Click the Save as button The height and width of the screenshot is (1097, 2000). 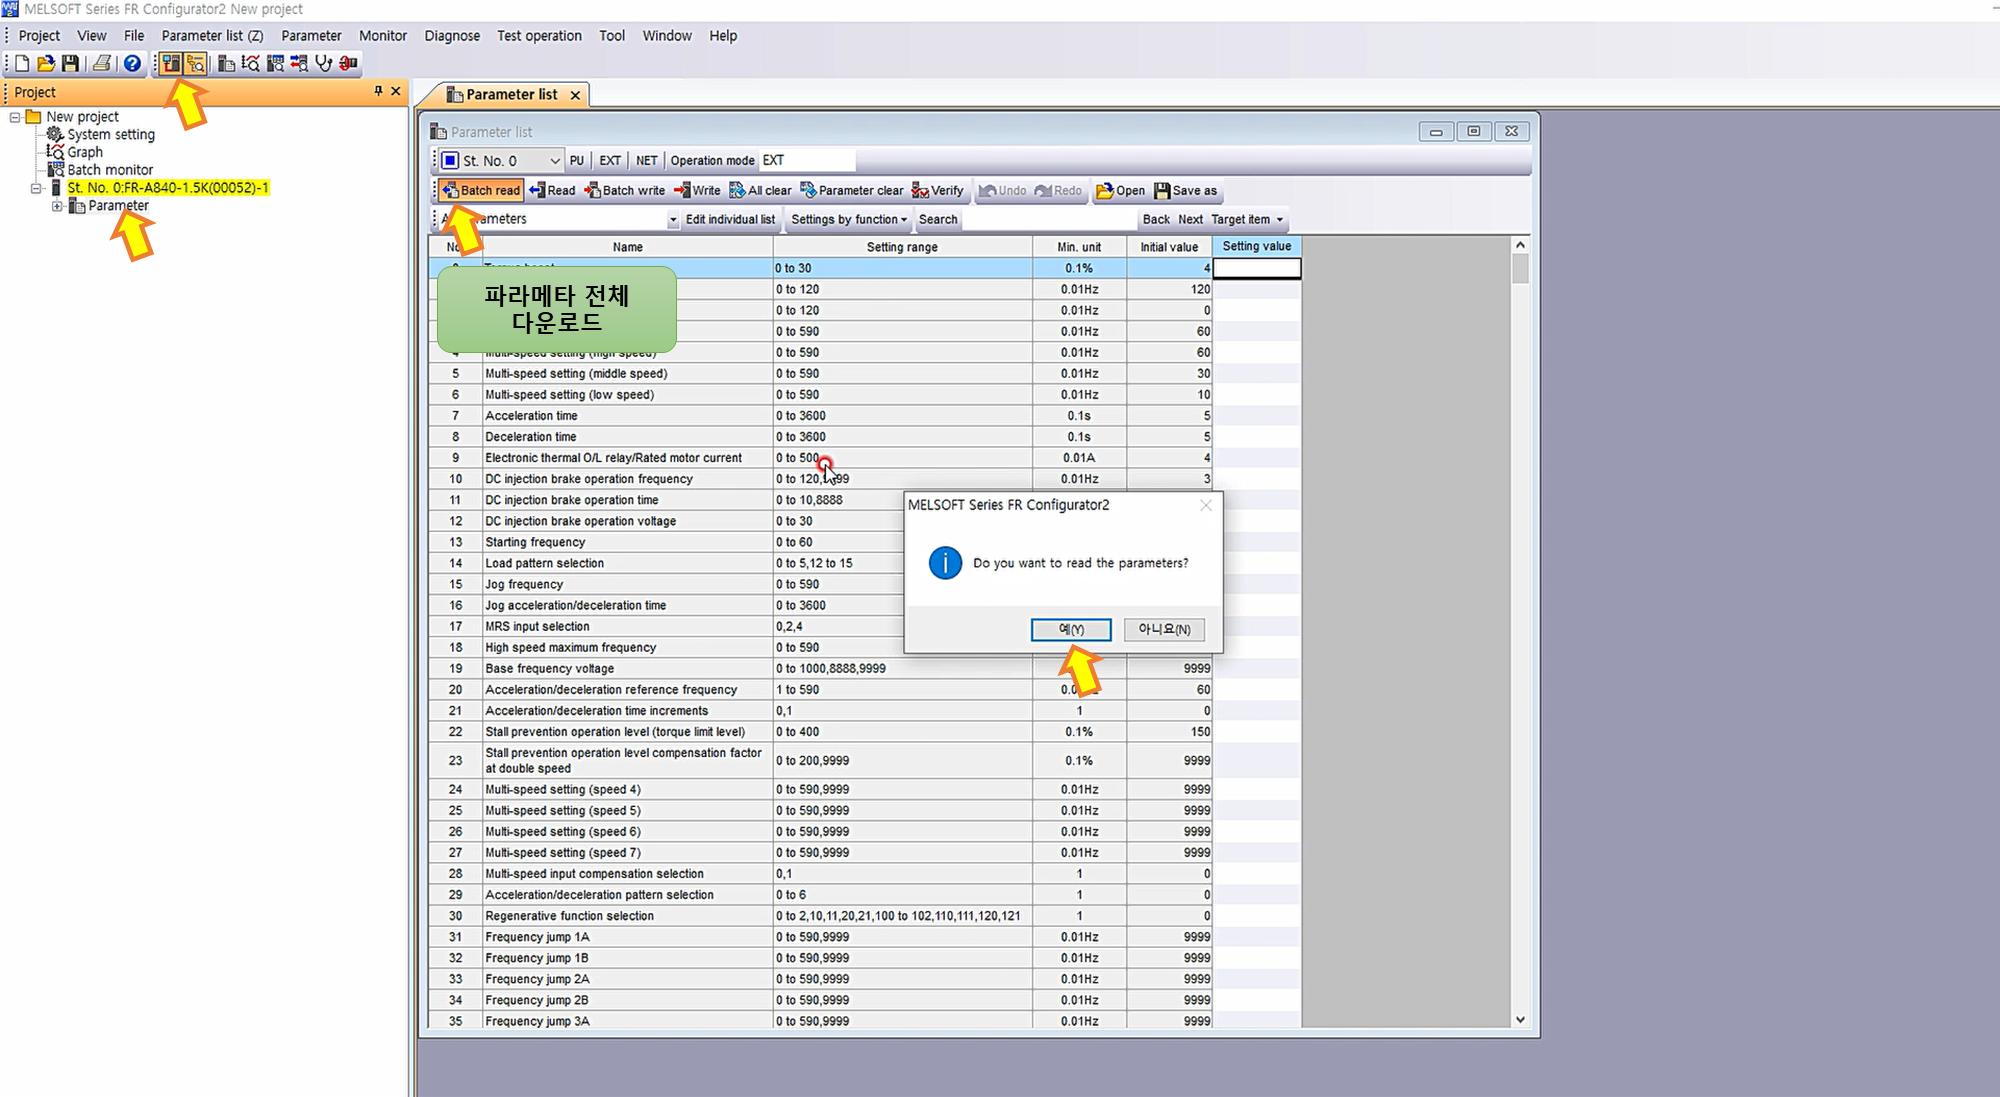click(x=1186, y=191)
